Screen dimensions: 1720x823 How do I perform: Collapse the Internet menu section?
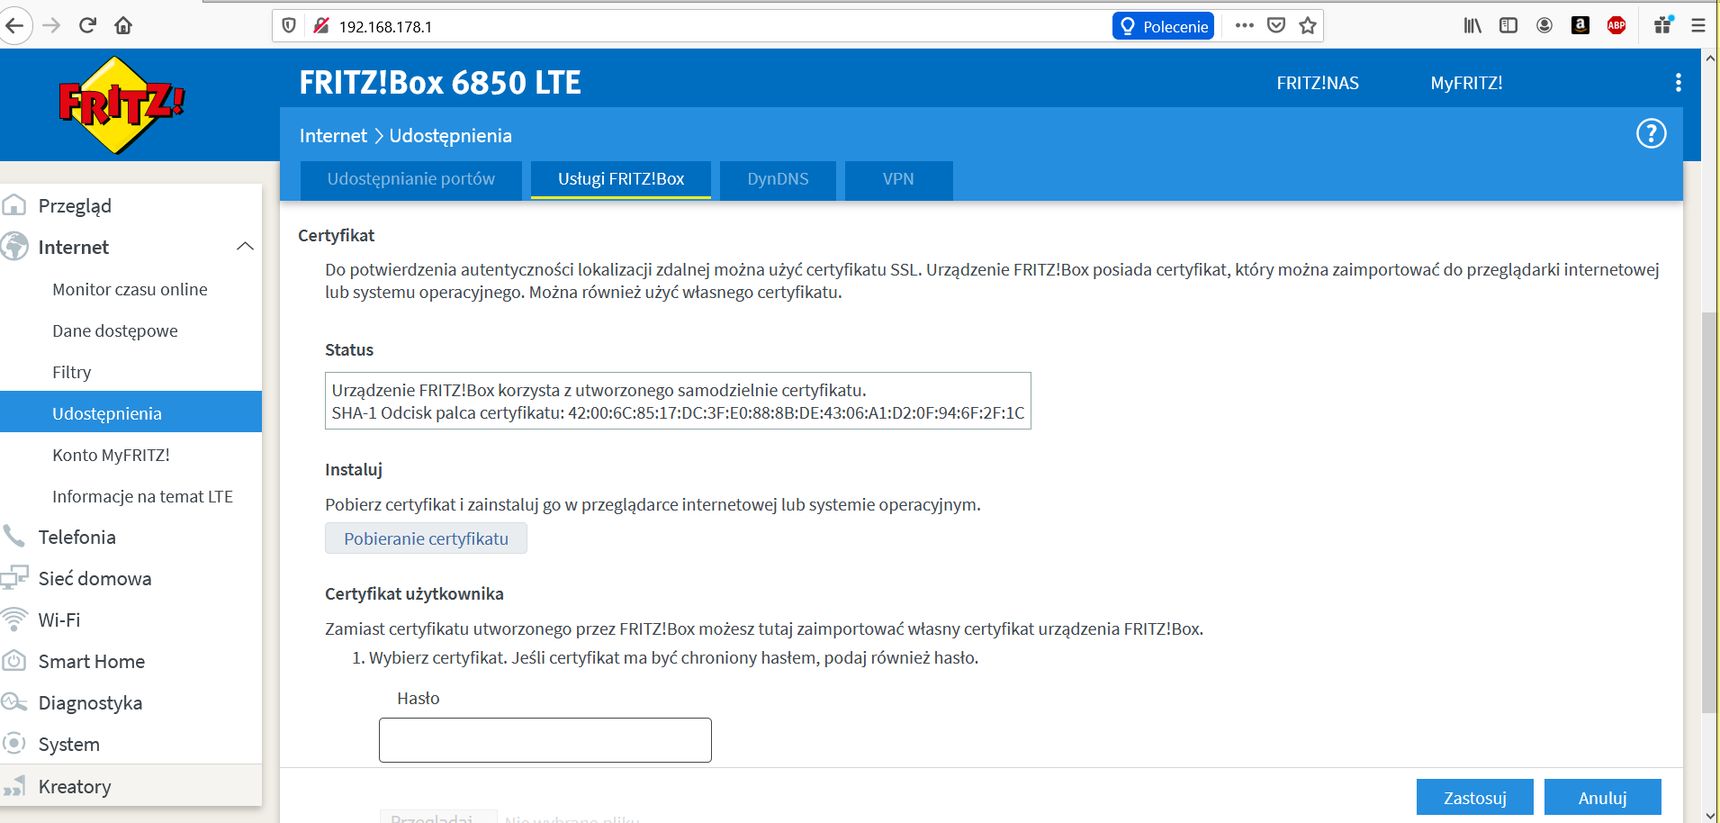pos(245,247)
